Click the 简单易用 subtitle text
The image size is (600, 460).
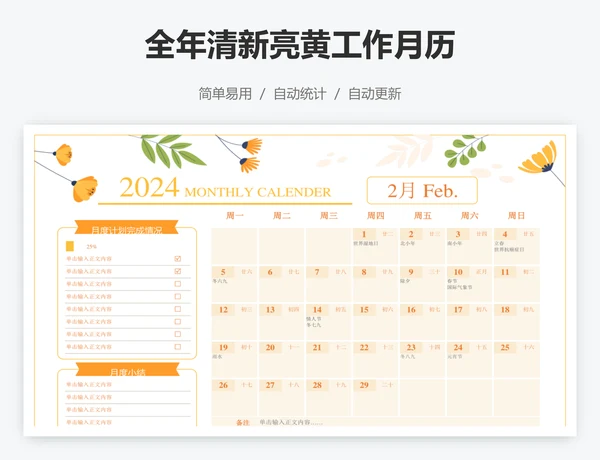(225, 94)
